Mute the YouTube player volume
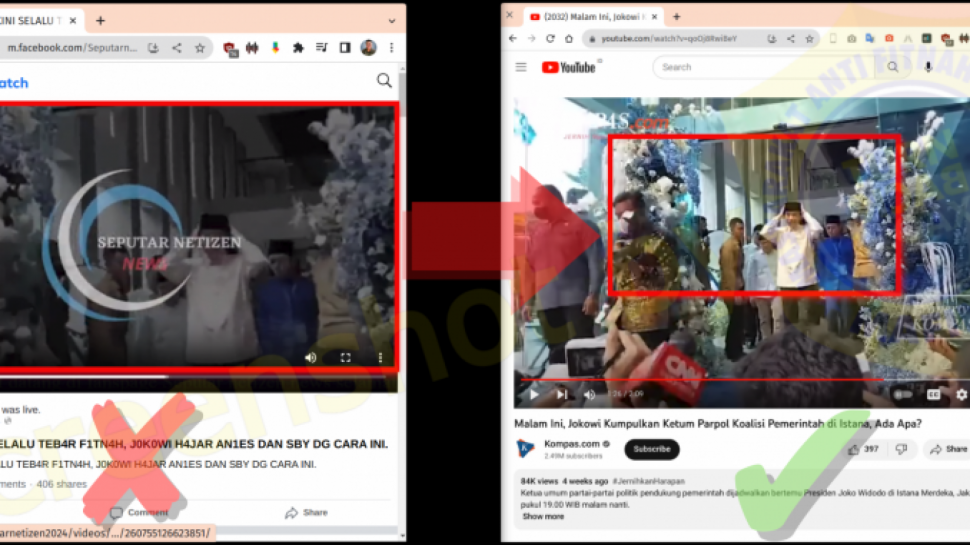The image size is (970, 545). pos(590,395)
